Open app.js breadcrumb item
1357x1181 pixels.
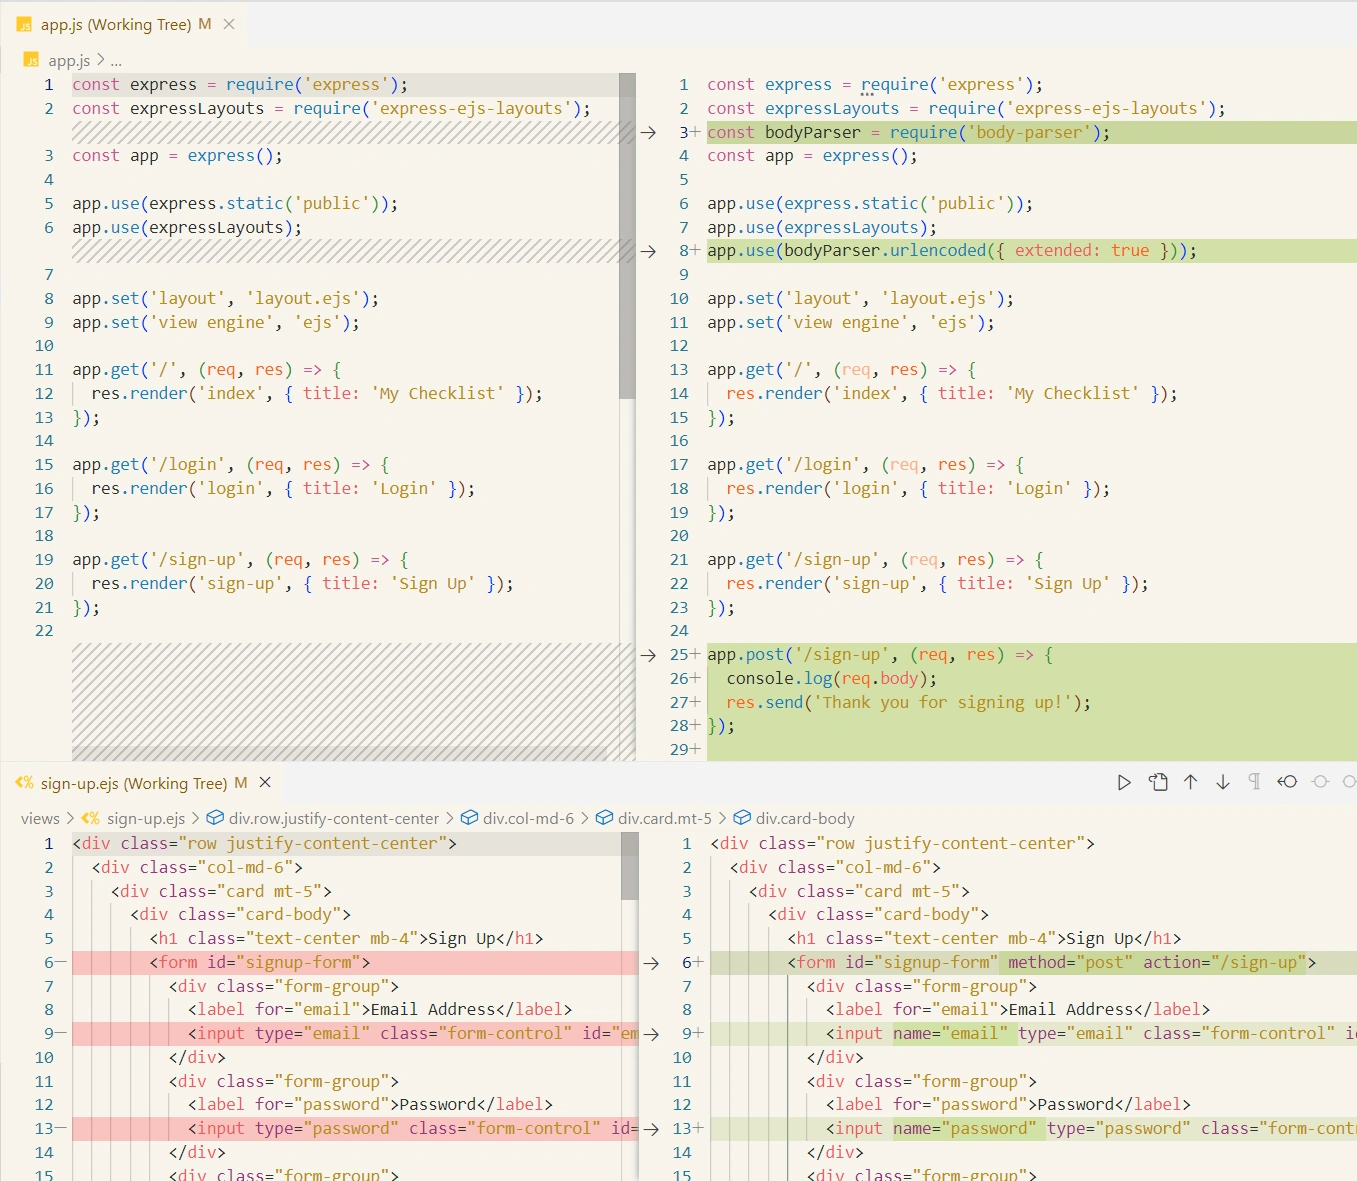(69, 60)
